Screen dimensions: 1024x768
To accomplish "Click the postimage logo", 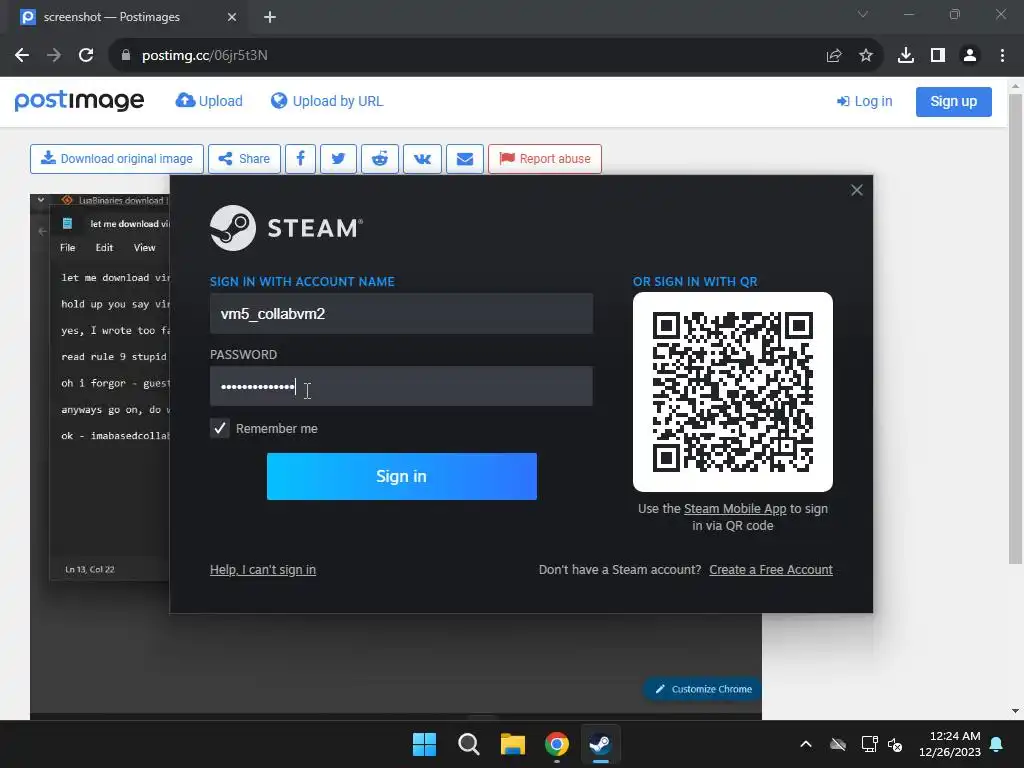I will [79, 101].
